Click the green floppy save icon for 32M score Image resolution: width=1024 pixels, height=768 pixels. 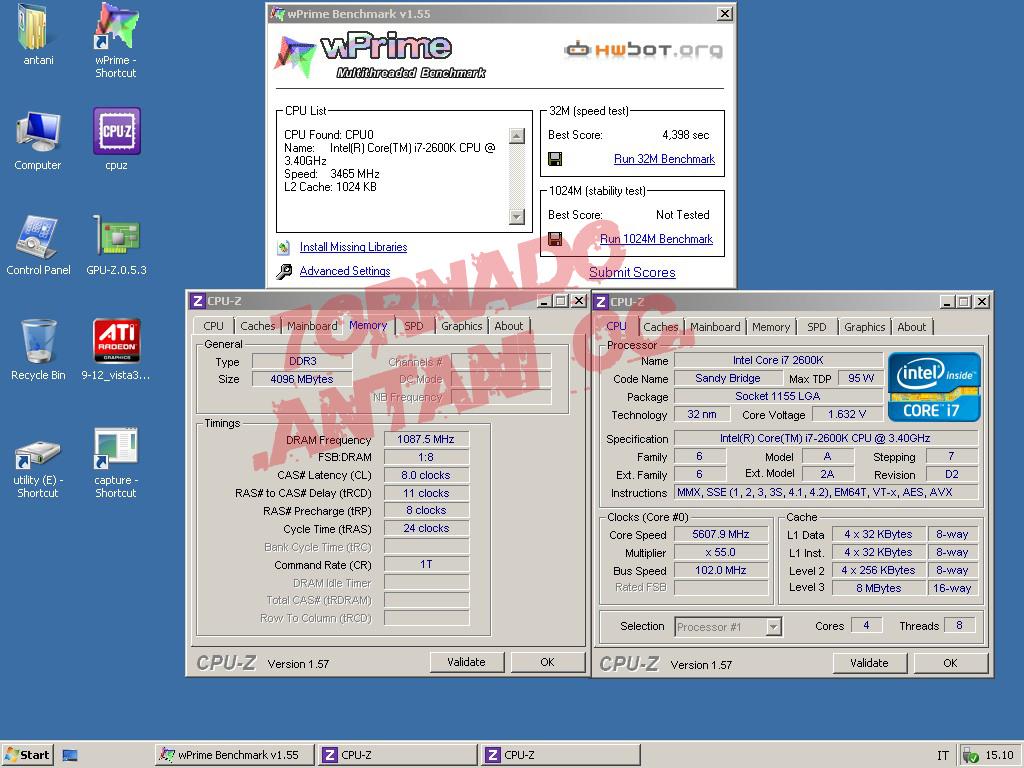[x=555, y=159]
